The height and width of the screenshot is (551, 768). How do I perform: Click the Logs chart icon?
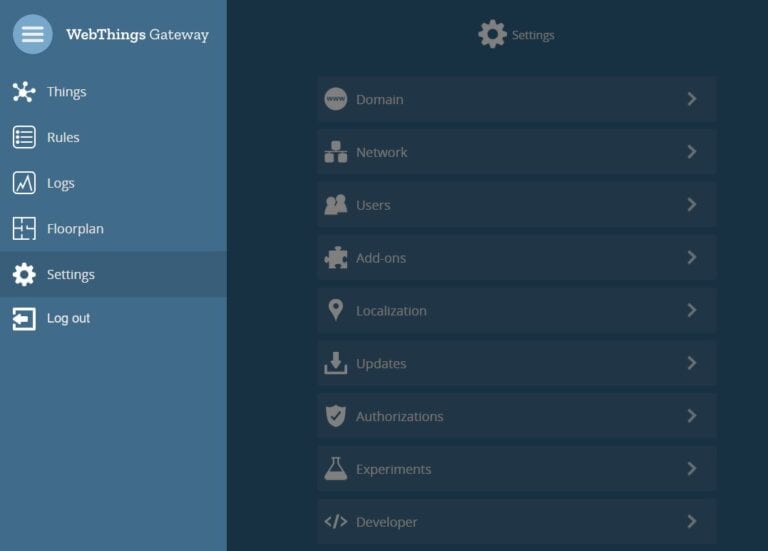point(24,183)
